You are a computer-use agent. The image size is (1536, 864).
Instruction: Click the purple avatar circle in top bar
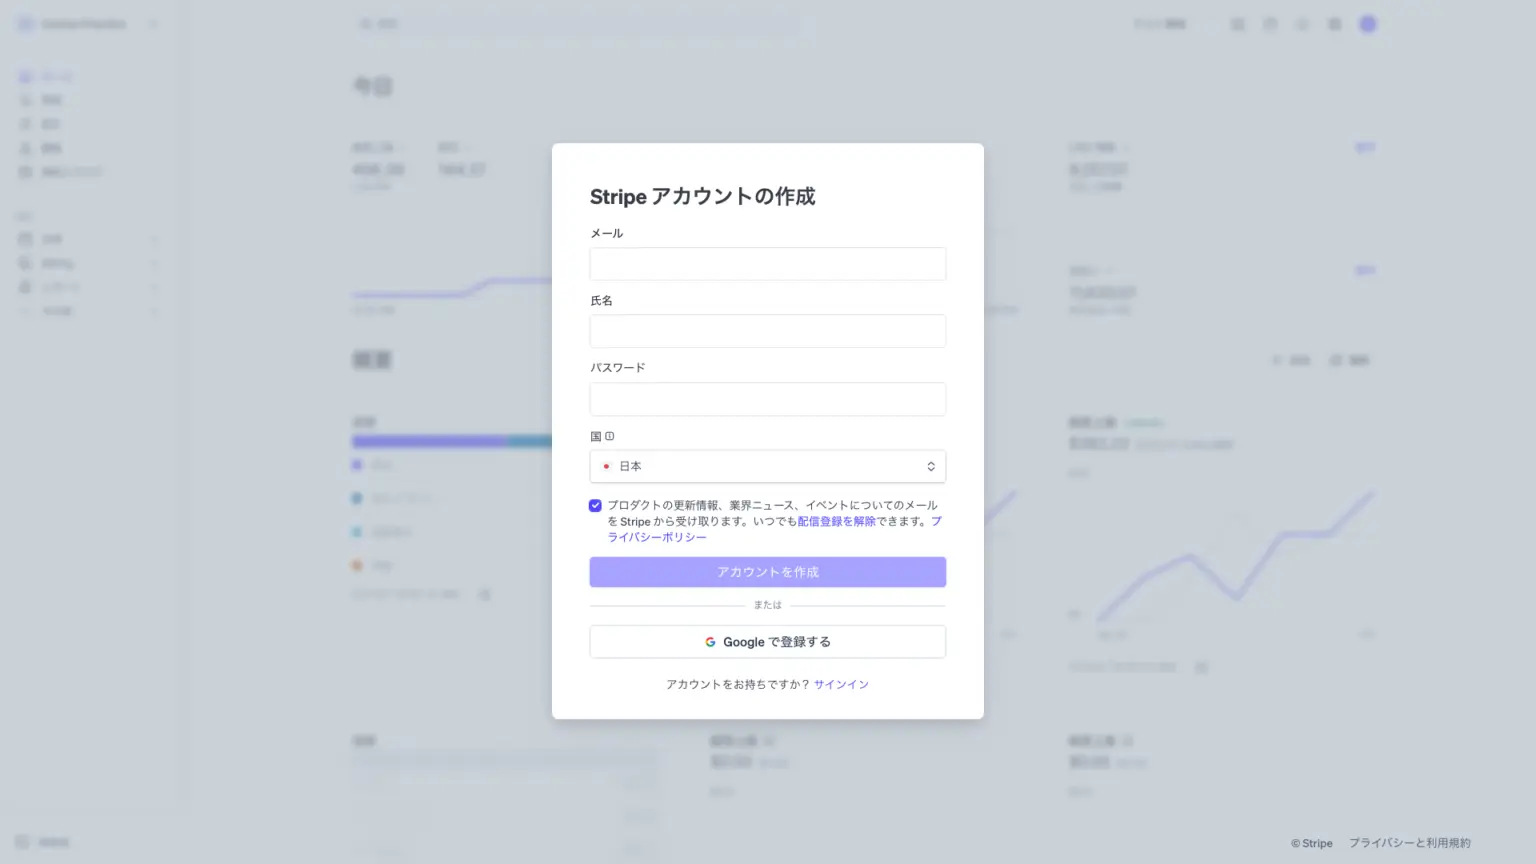pos(1368,24)
